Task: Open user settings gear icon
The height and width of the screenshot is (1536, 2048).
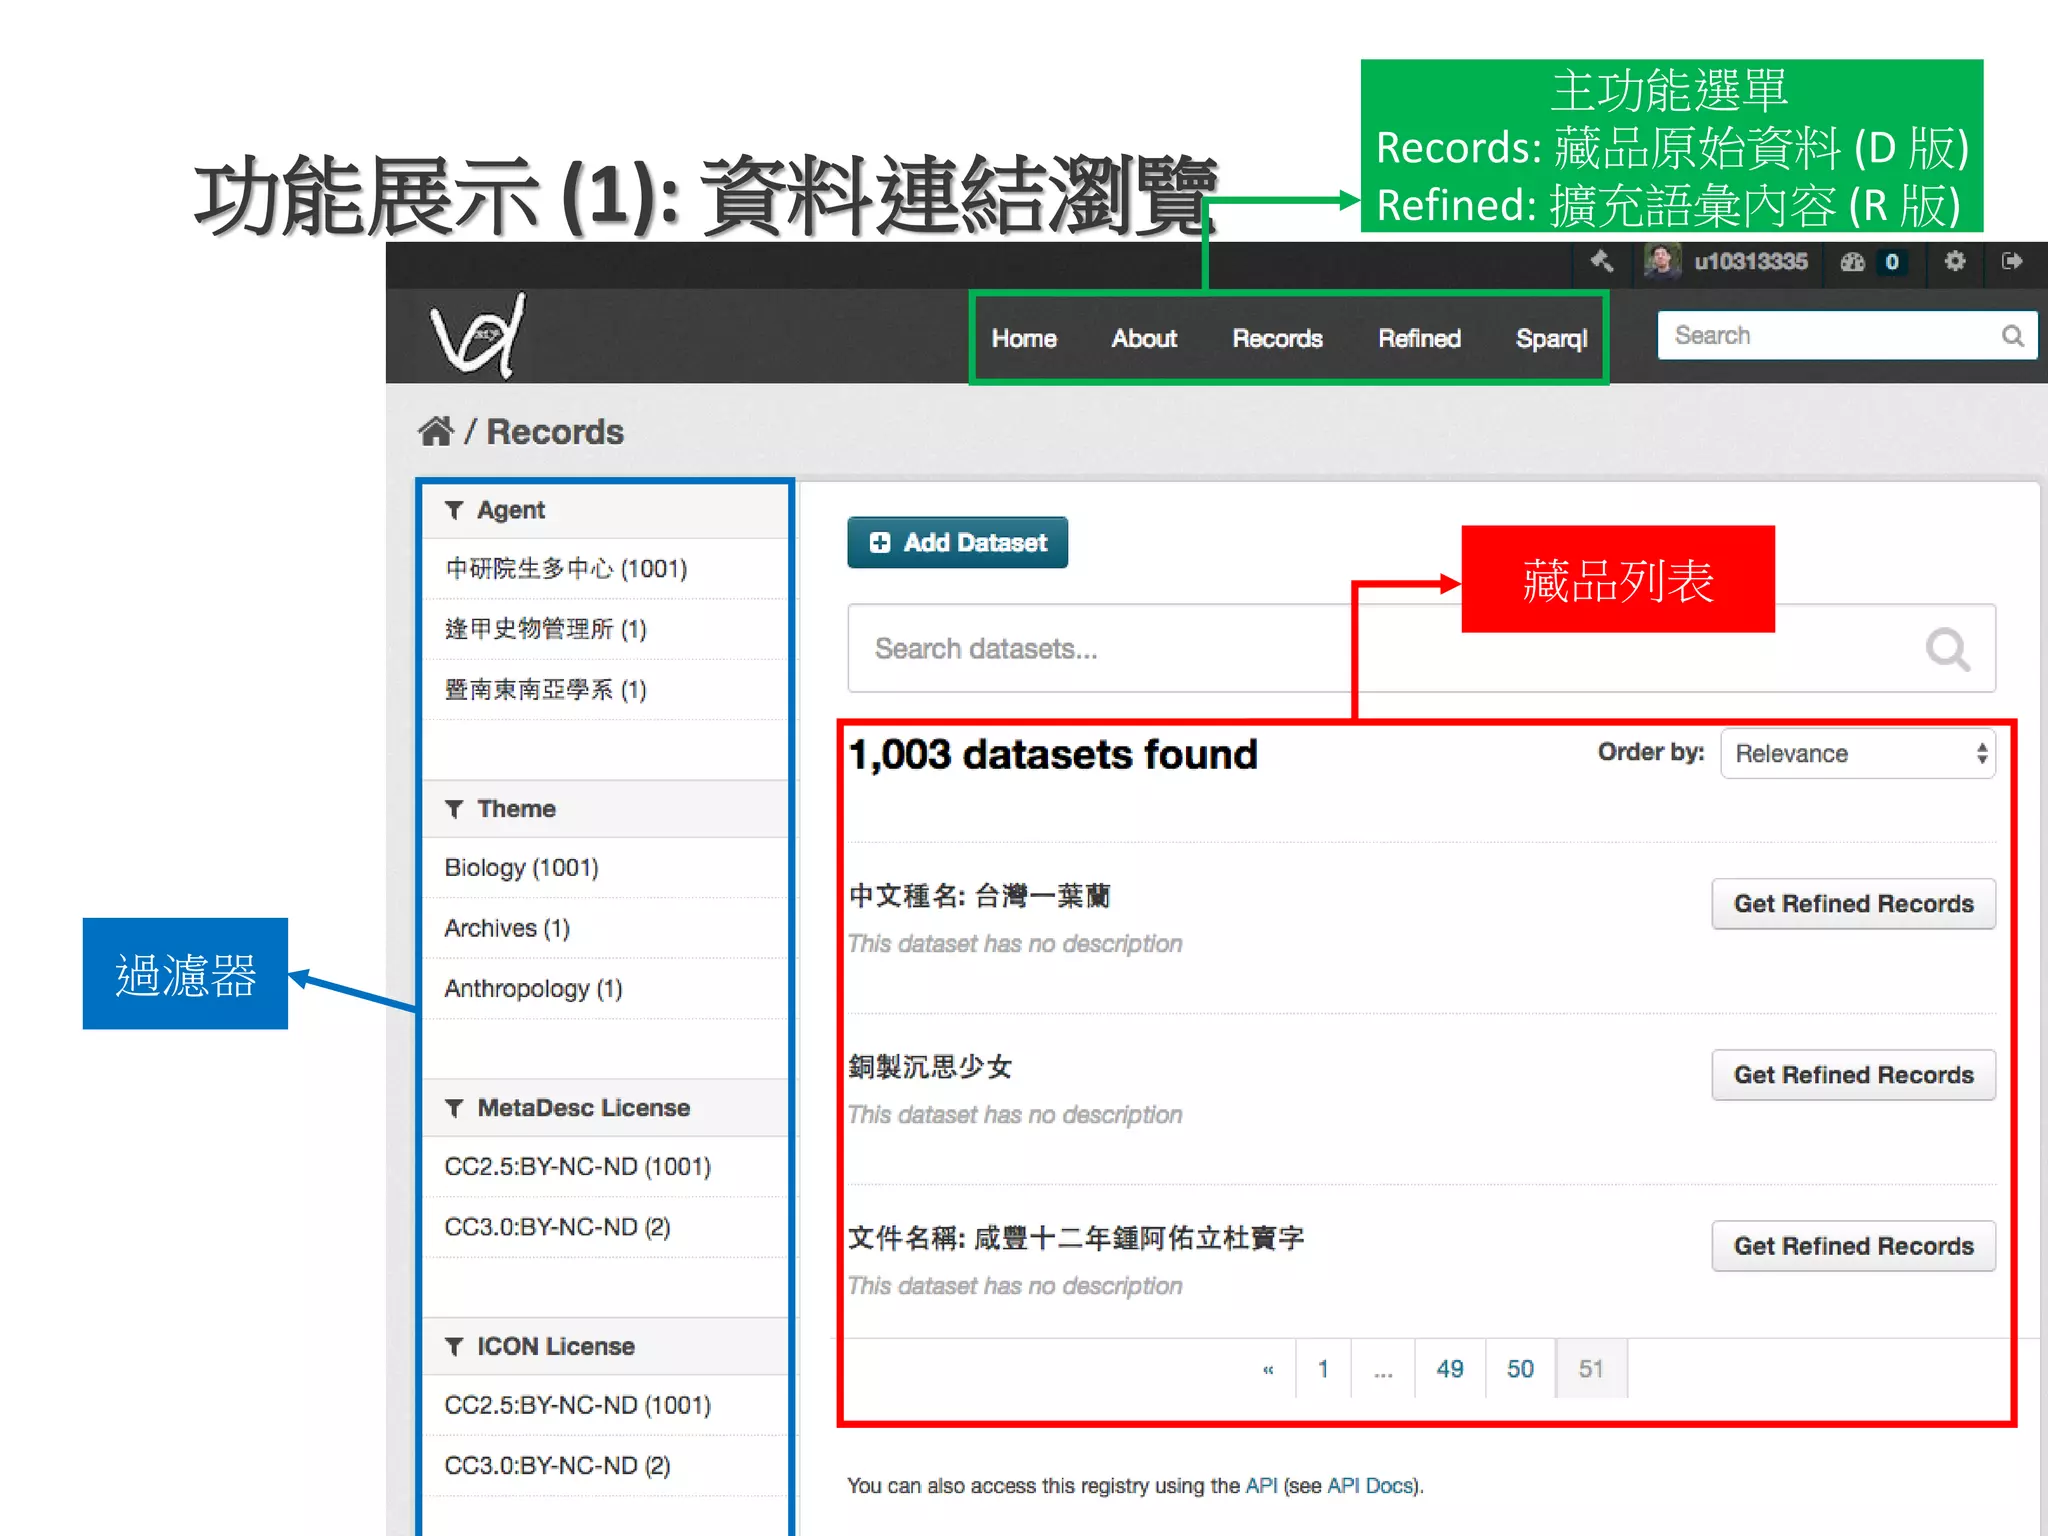Action: click(x=1954, y=262)
